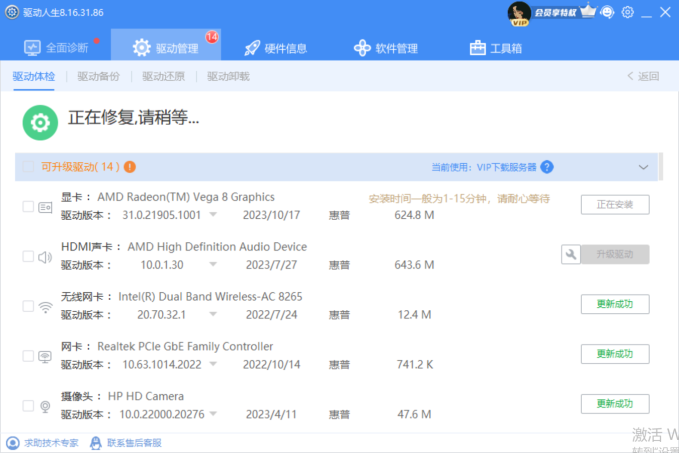
Task: Click 升级驱动 for HDMI声卡
Action: [x=615, y=254]
